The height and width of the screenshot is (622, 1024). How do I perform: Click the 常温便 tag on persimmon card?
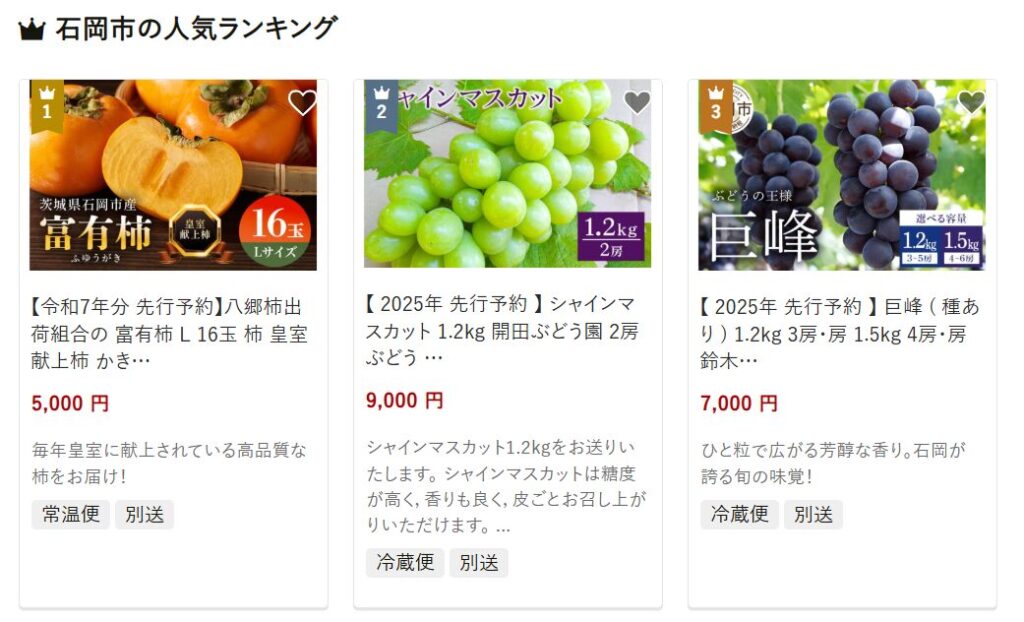pos(71,514)
